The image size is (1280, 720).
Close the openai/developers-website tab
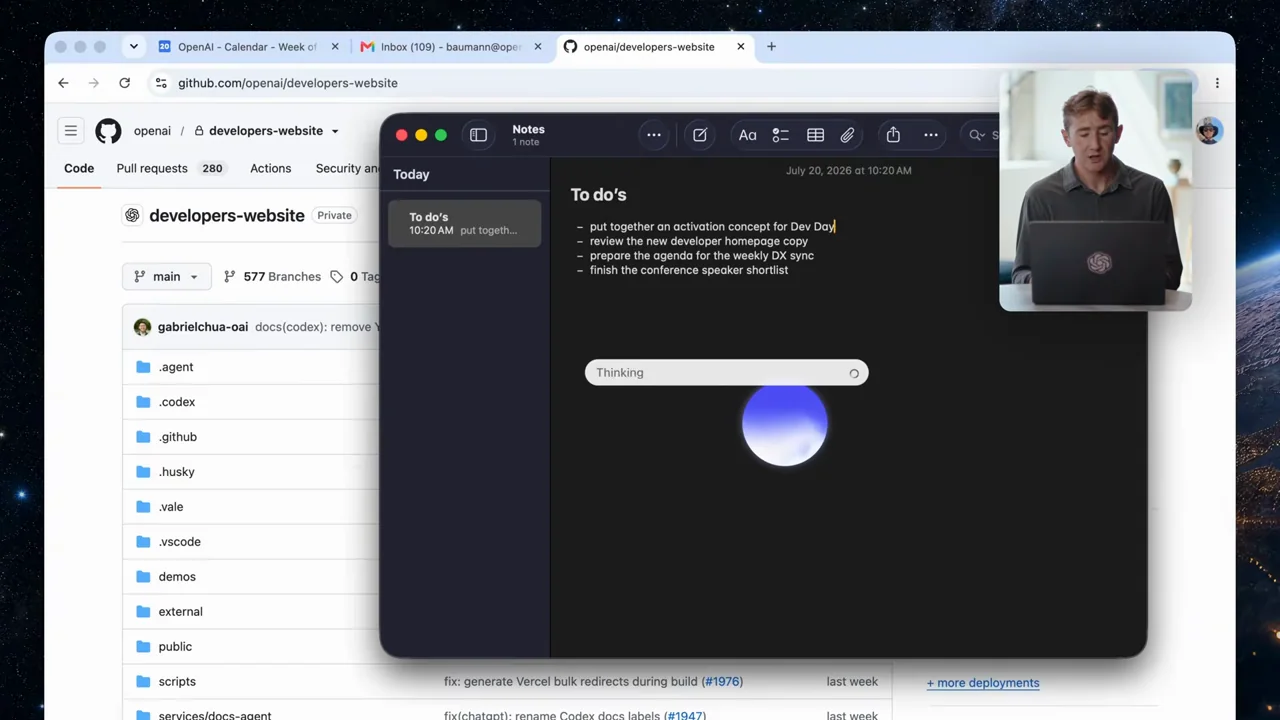click(x=741, y=47)
